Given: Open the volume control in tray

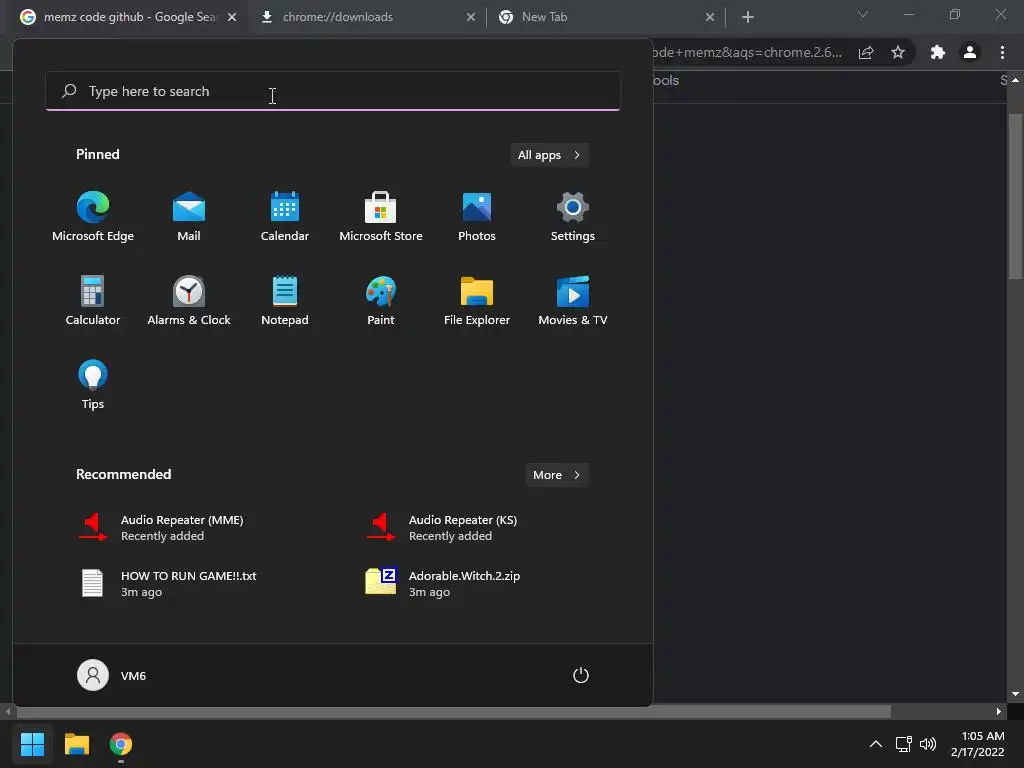Looking at the screenshot, I should pyautogui.click(x=927, y=744).
